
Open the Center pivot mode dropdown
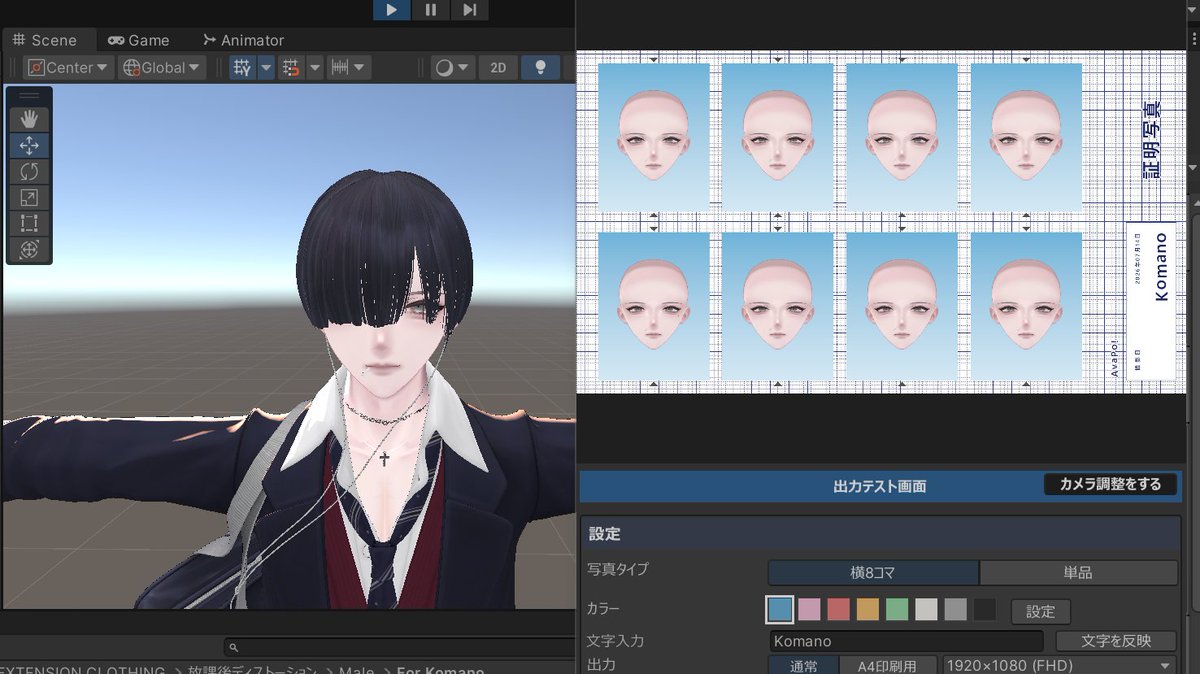coord(68,67)
